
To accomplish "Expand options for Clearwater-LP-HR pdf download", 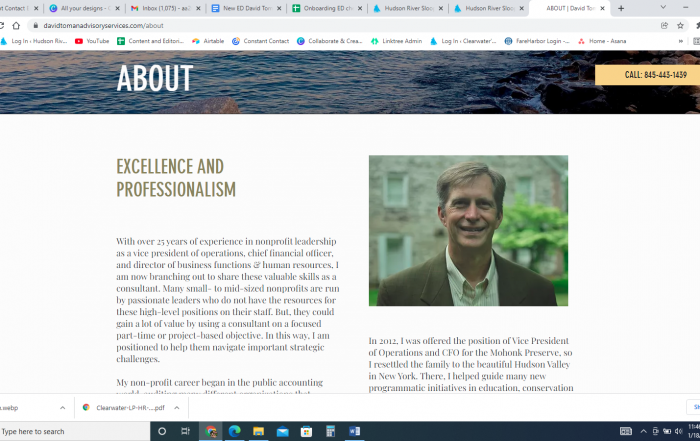I will click(x=177, y=408).
